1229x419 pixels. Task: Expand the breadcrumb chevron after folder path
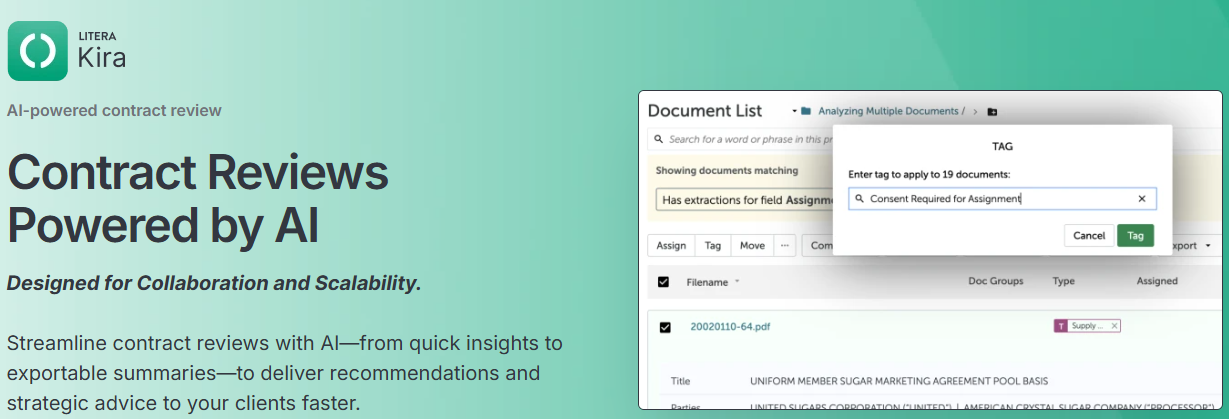tap(975, 112)
